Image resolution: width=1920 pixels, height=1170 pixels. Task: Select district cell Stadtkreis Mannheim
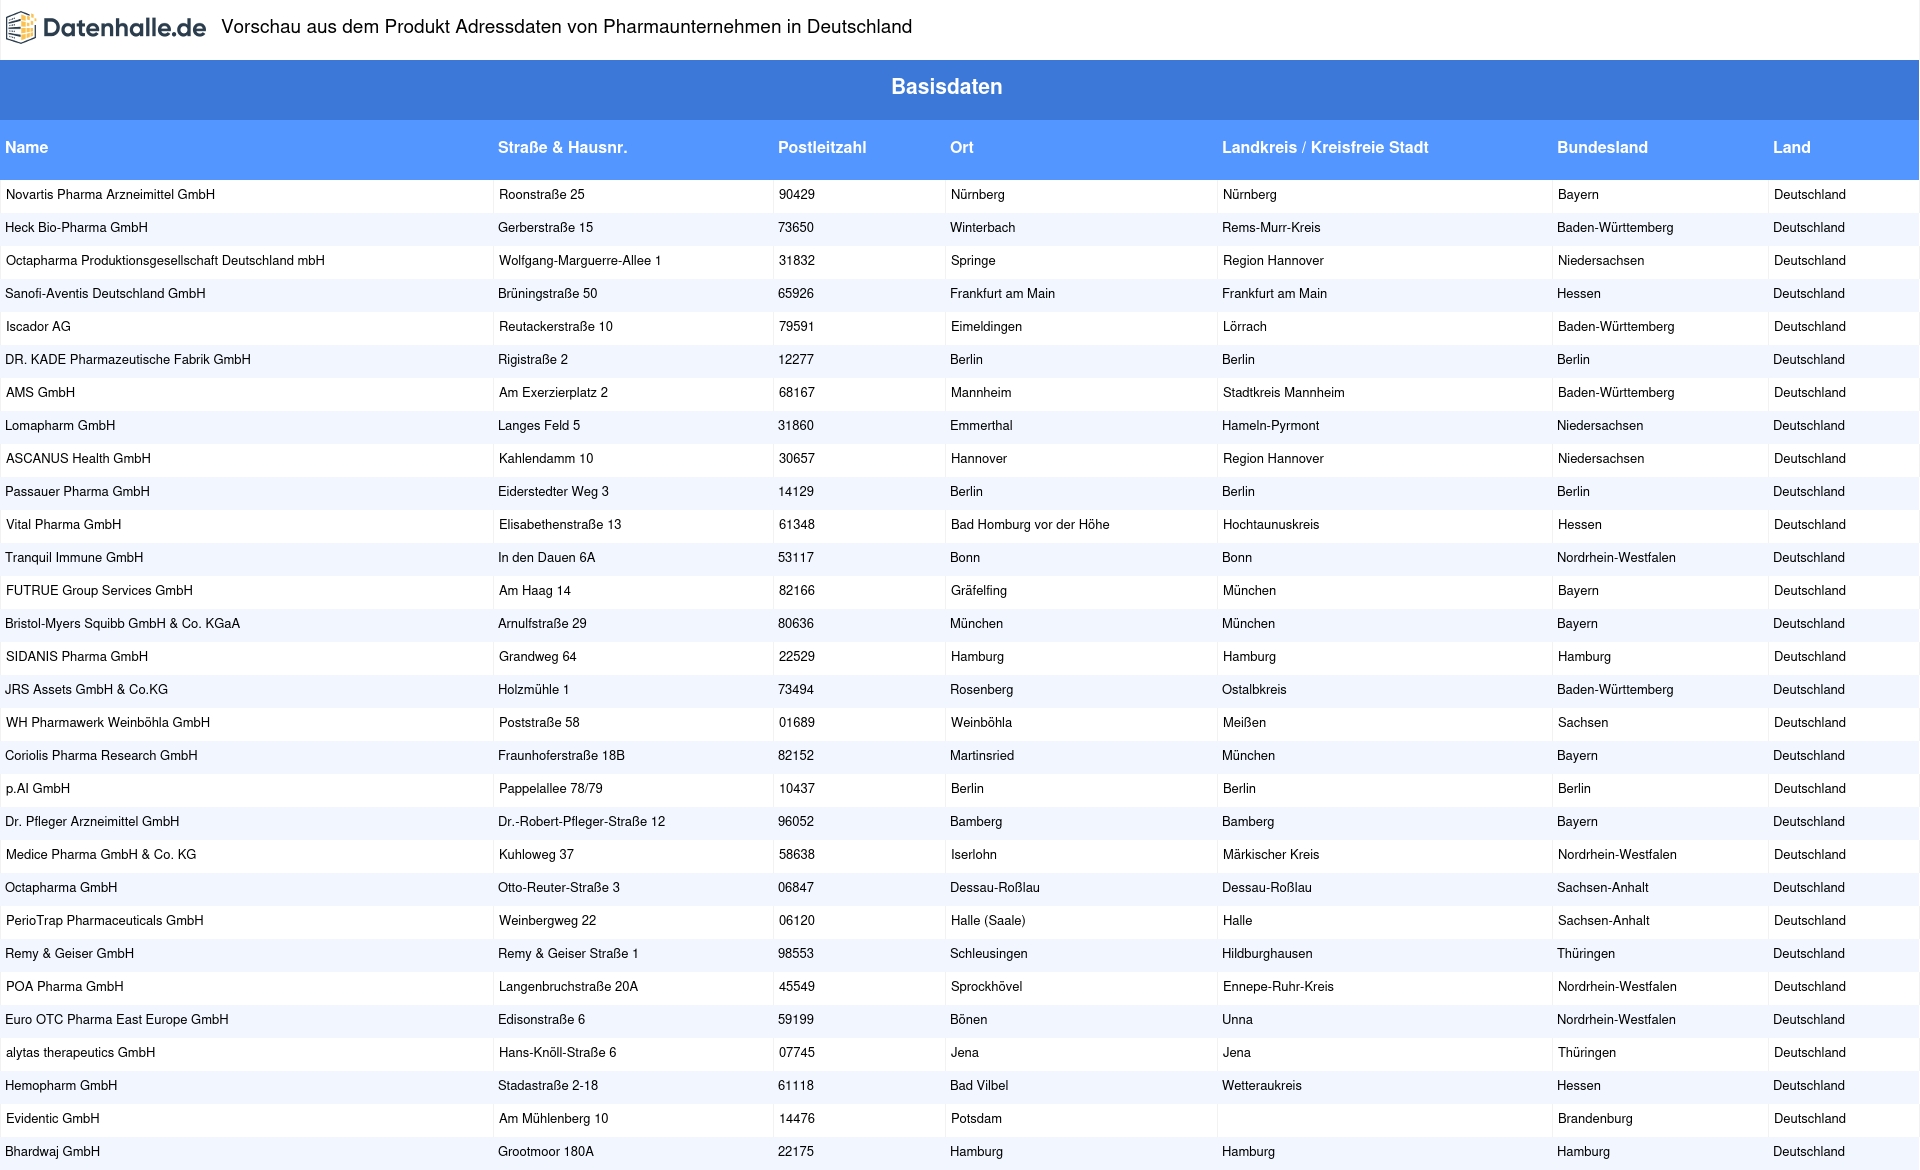[x=1284, y=393]
